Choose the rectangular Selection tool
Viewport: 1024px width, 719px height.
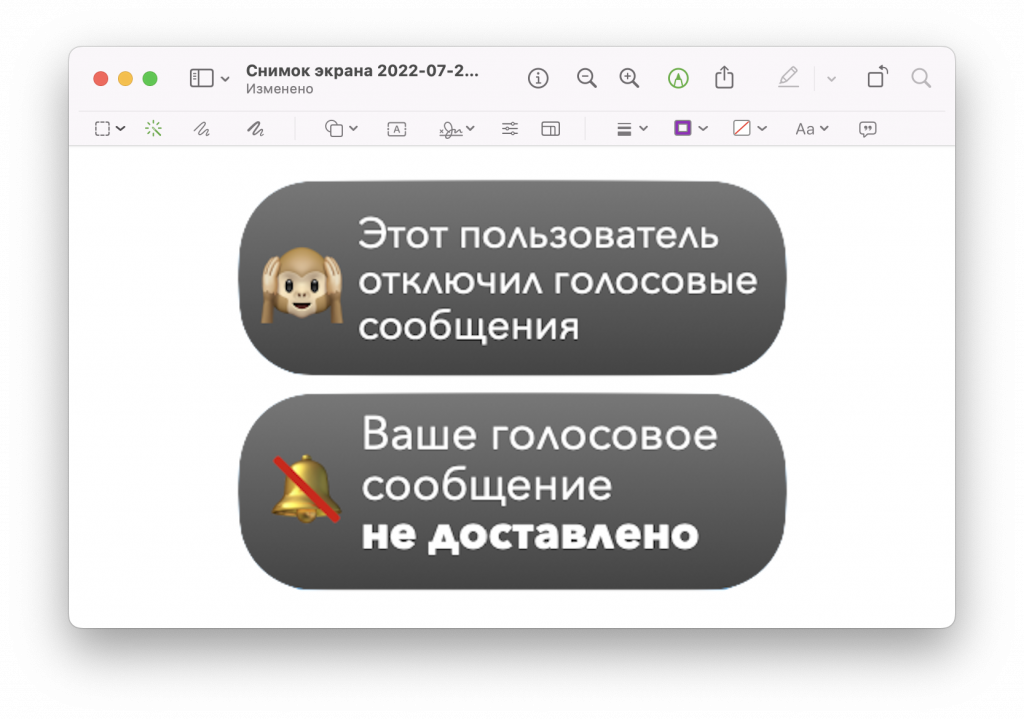[103, 129]
